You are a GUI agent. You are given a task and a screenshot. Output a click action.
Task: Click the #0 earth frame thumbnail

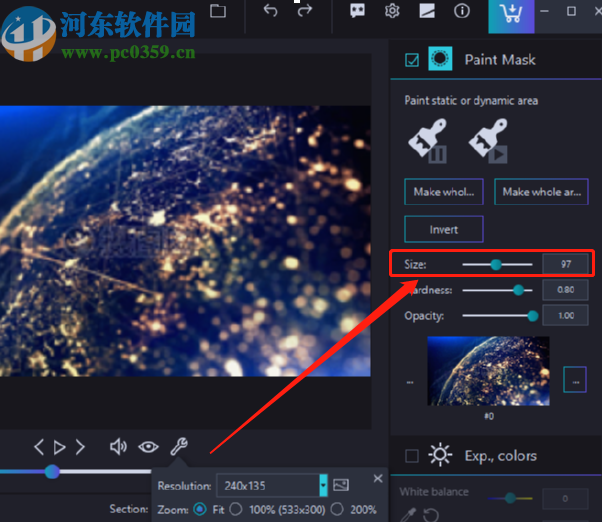488,371
